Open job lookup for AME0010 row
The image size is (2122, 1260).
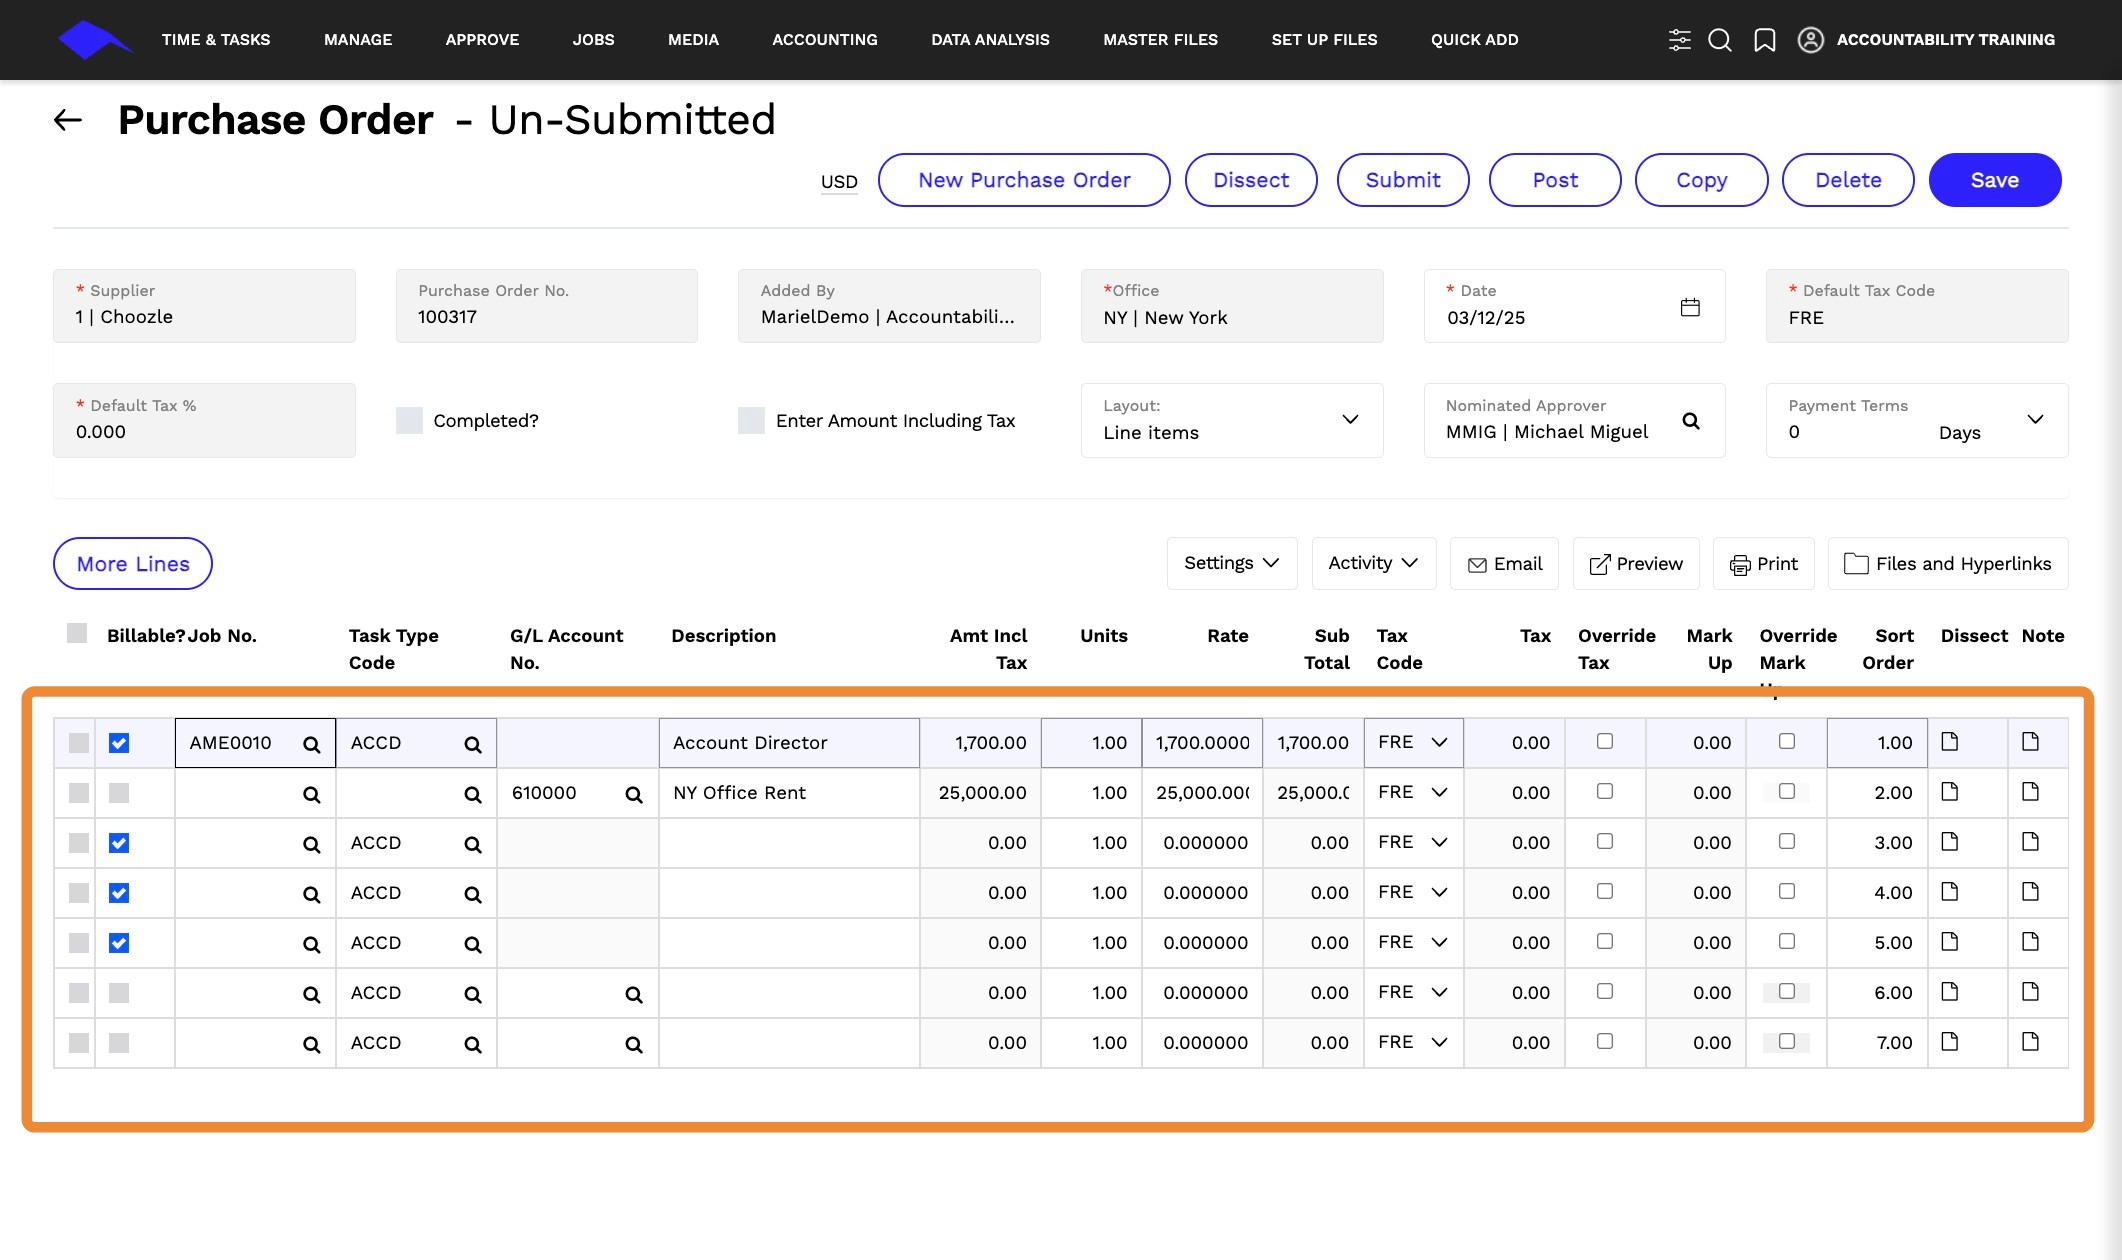click(312, 744)
